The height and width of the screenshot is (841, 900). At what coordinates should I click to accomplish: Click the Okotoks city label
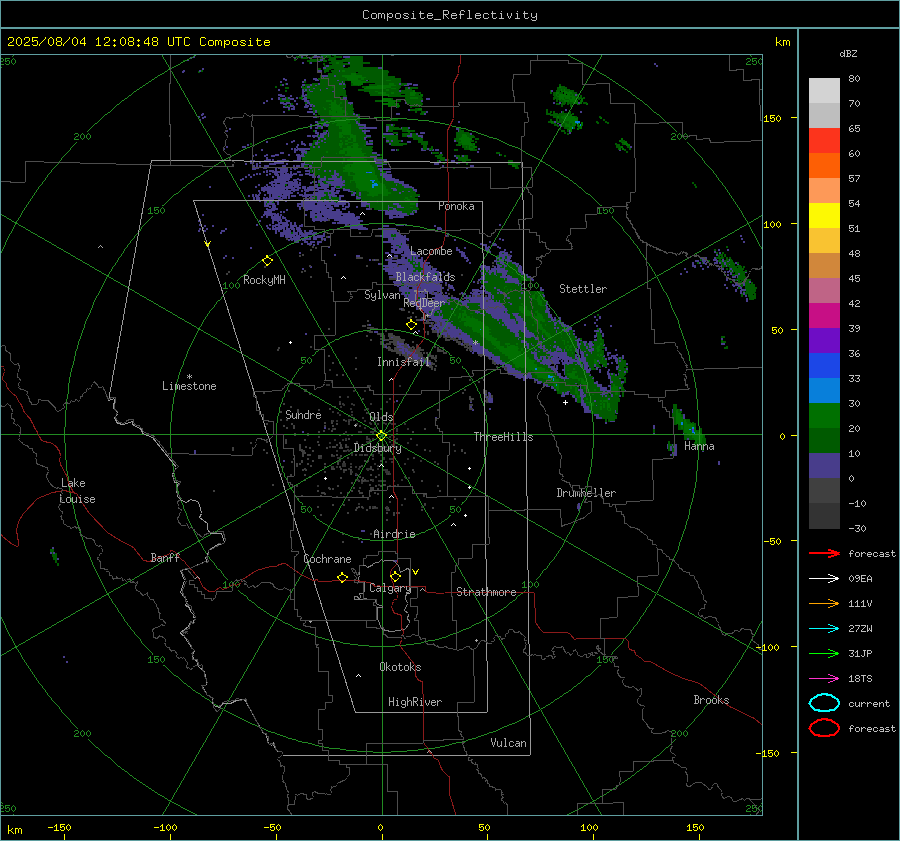[400, 667]
